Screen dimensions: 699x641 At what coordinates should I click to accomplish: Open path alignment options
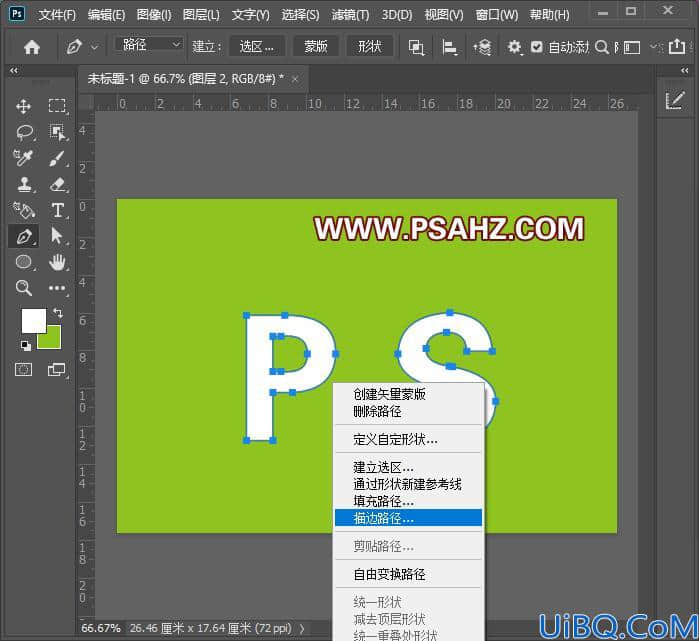(x=449, y=47)
